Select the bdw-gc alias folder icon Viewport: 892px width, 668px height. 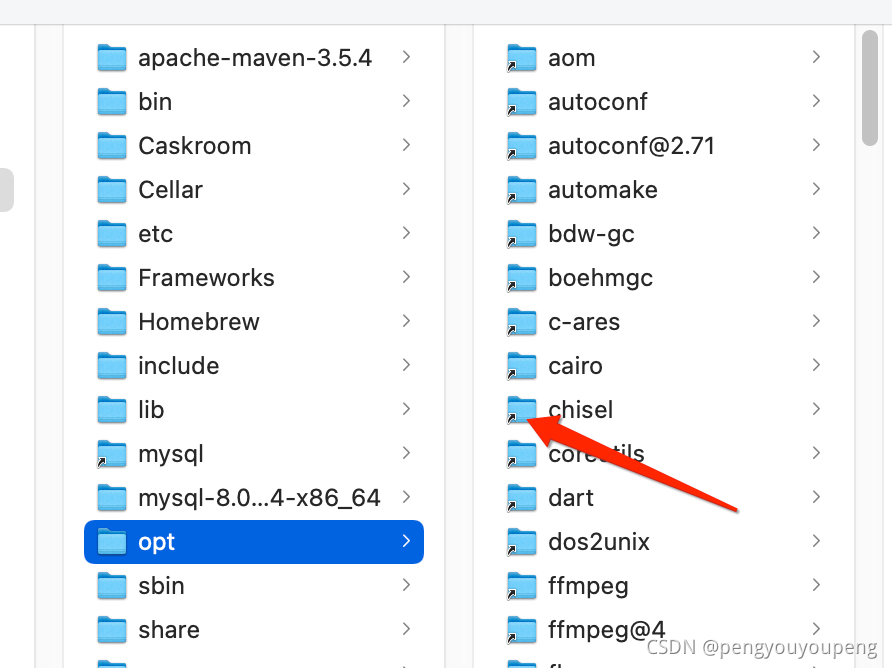[x=522, y=233]
